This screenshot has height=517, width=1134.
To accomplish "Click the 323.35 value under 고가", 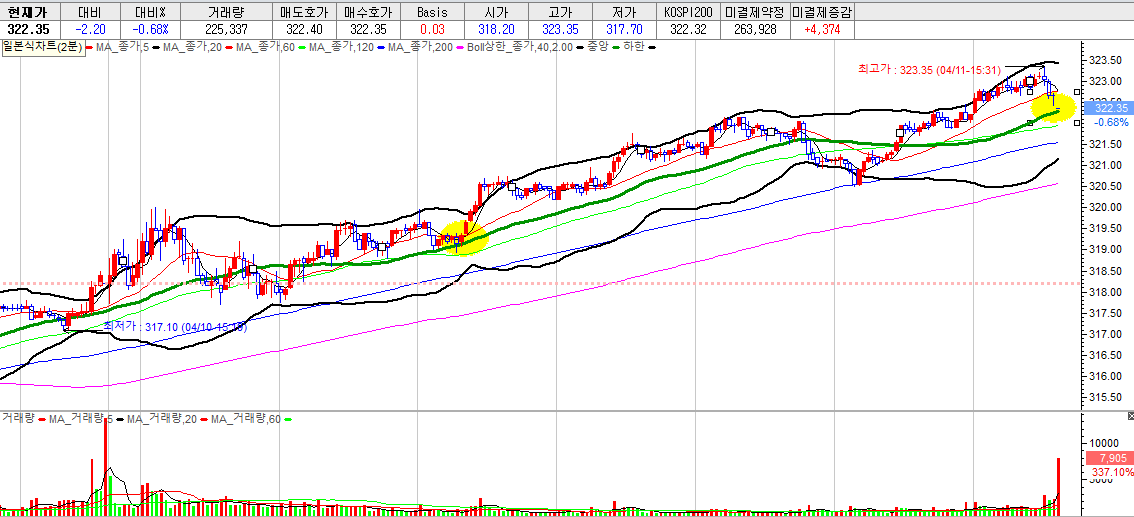I will [x=560, y=30].
